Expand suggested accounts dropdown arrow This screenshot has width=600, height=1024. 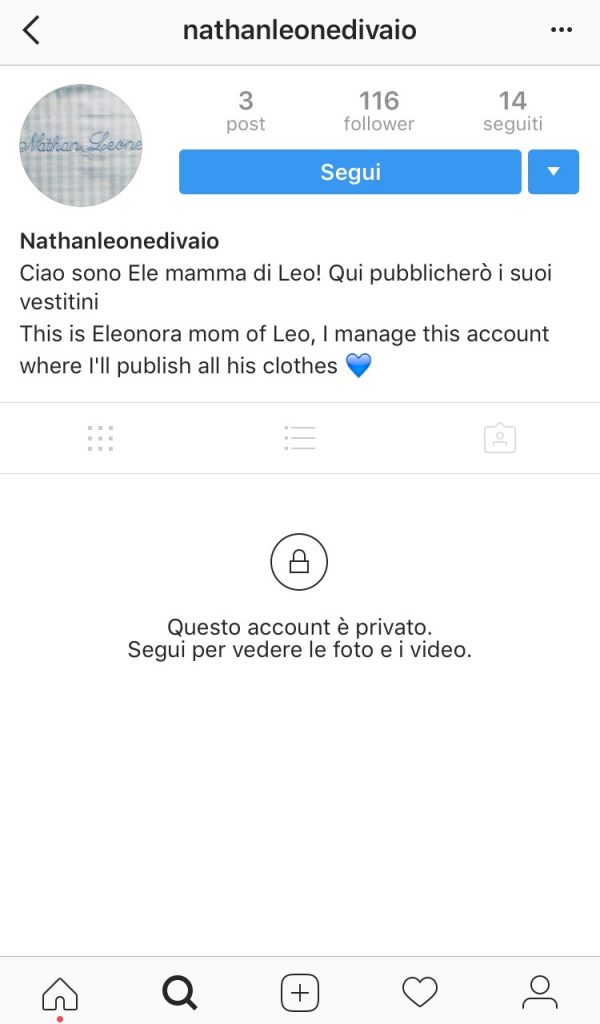tap(553, 172)
